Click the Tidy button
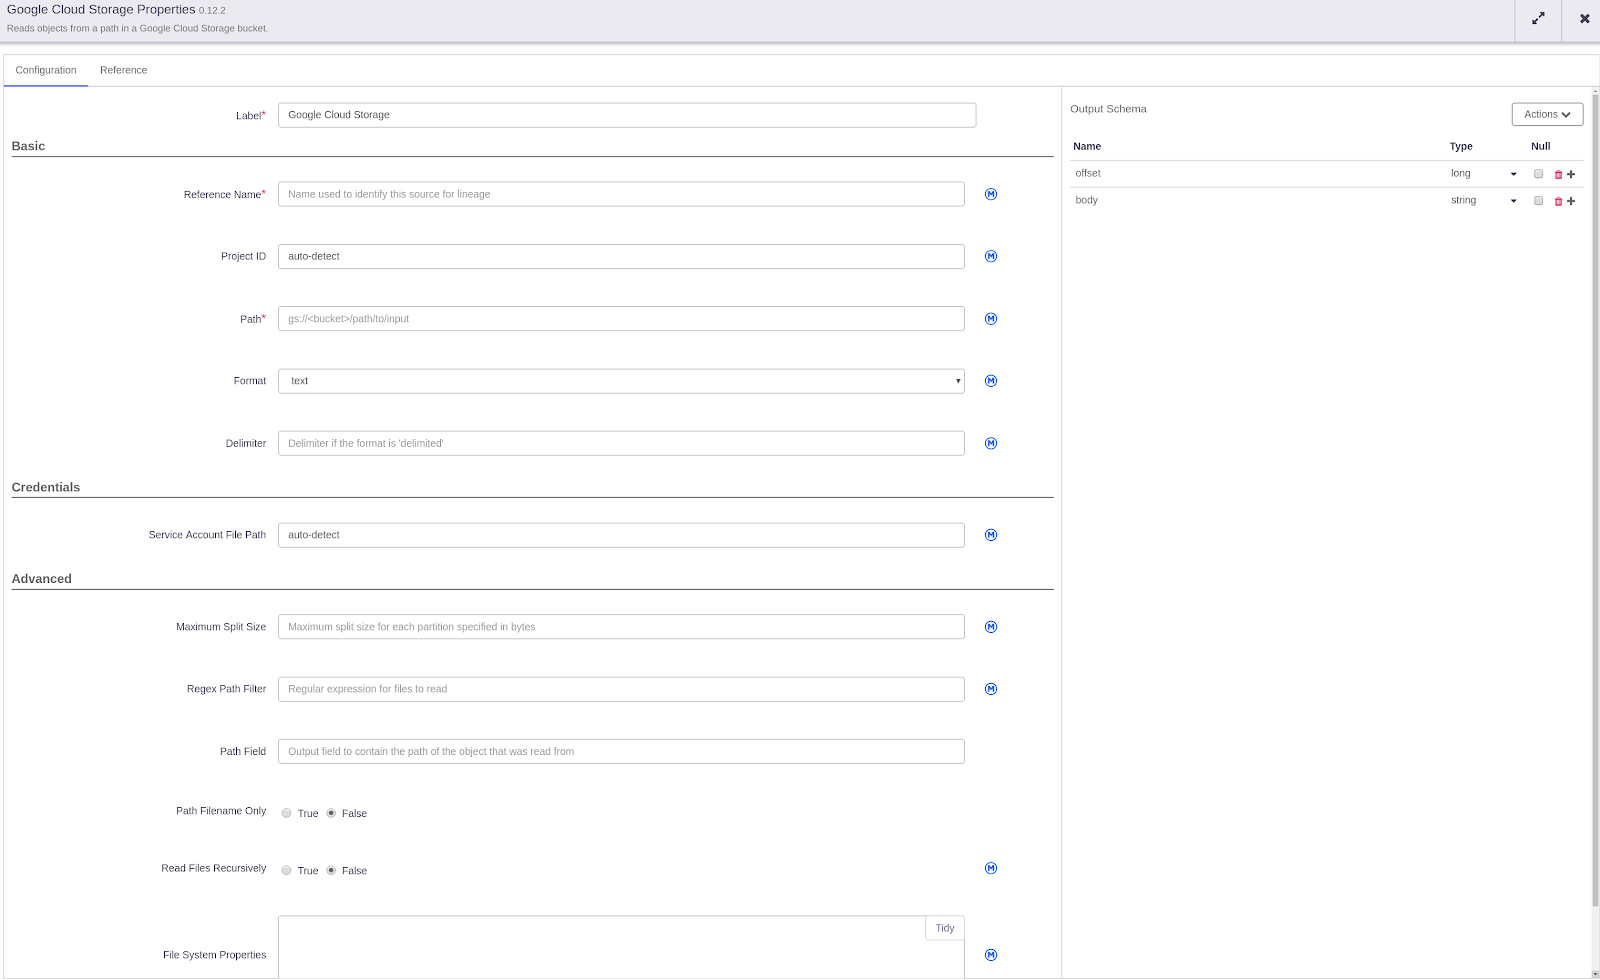The height and width of the screenshot is (980, 1600). coord(945,928)
